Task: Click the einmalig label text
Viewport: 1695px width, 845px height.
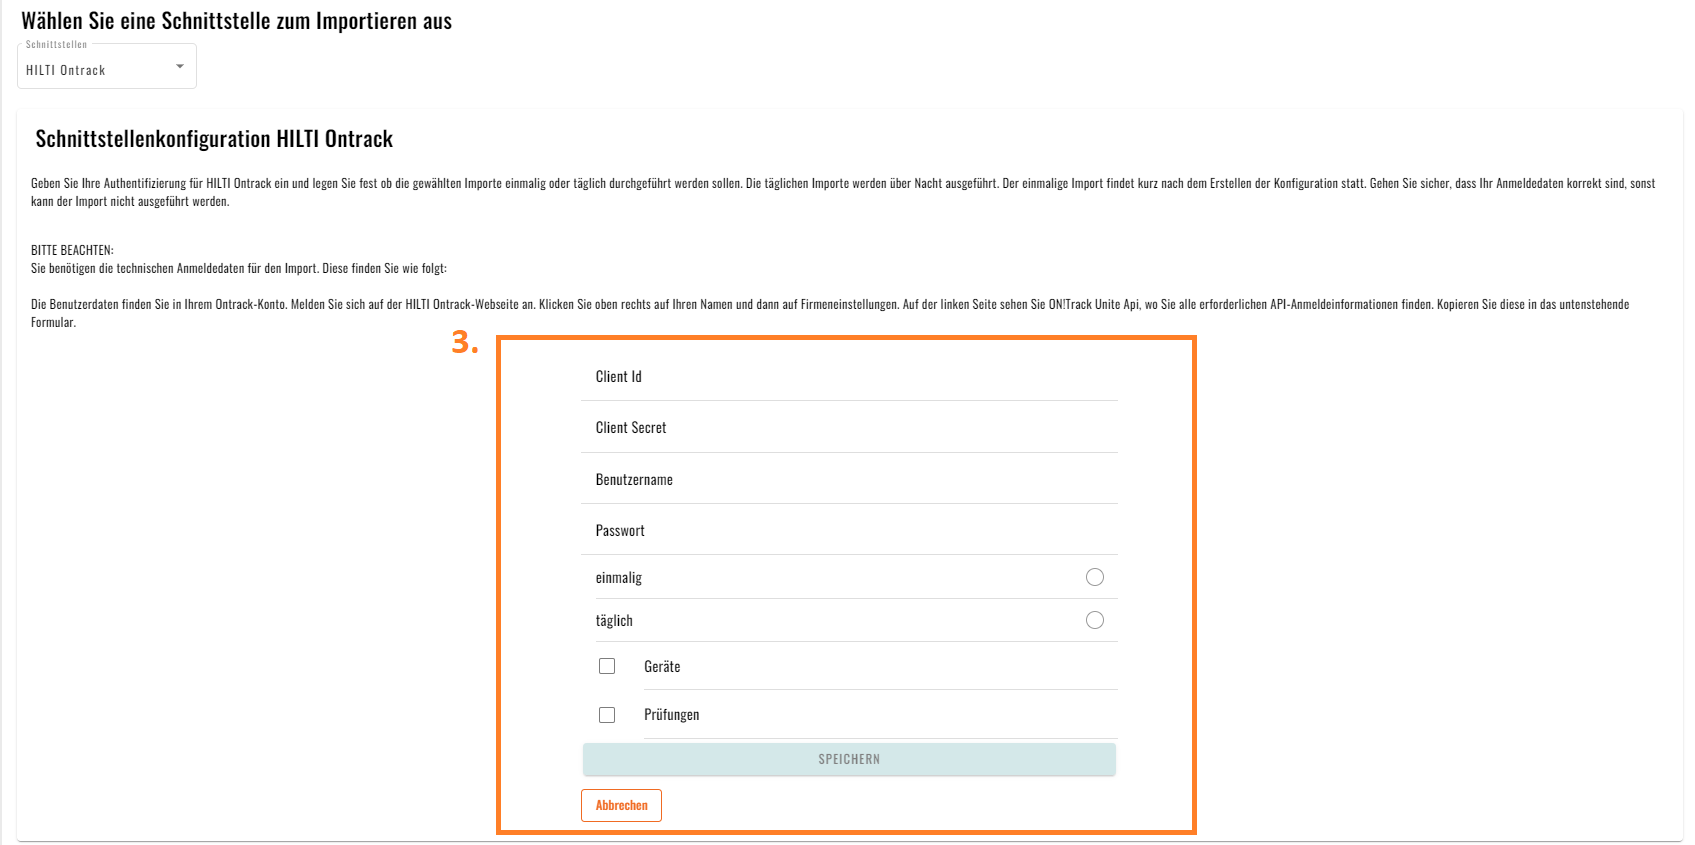Action: (x=619, y=578)
